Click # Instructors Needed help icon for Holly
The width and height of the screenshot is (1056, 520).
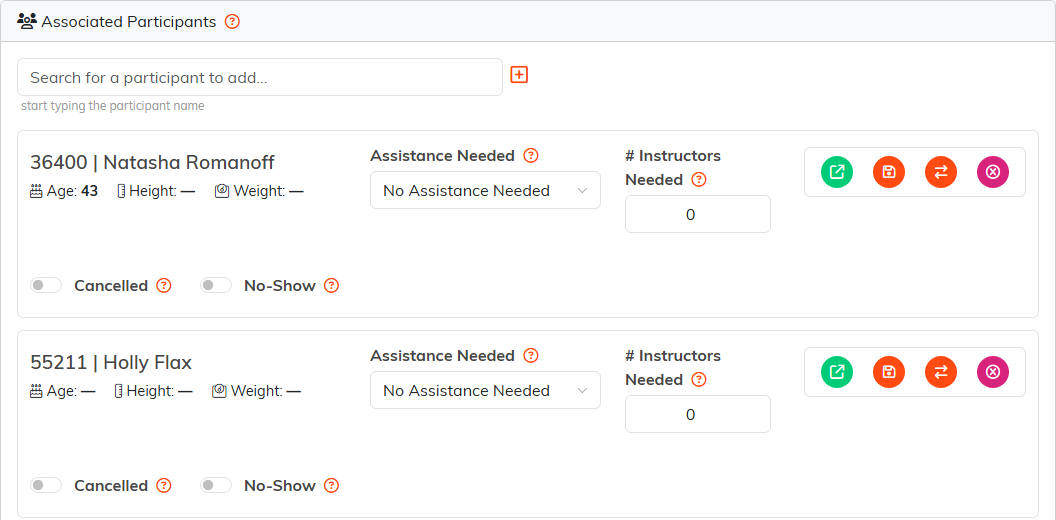pyautogui.click(x=699, y=379)
